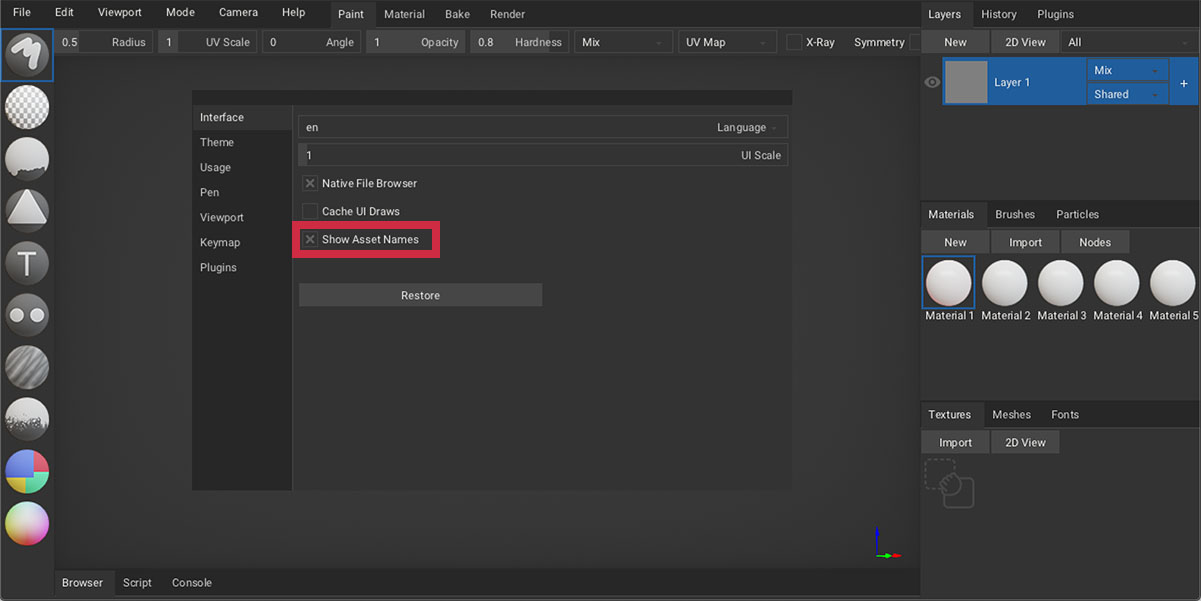Screen dimensions: 1201x601
Task: Open the Help menu
Action: [293, 13]
